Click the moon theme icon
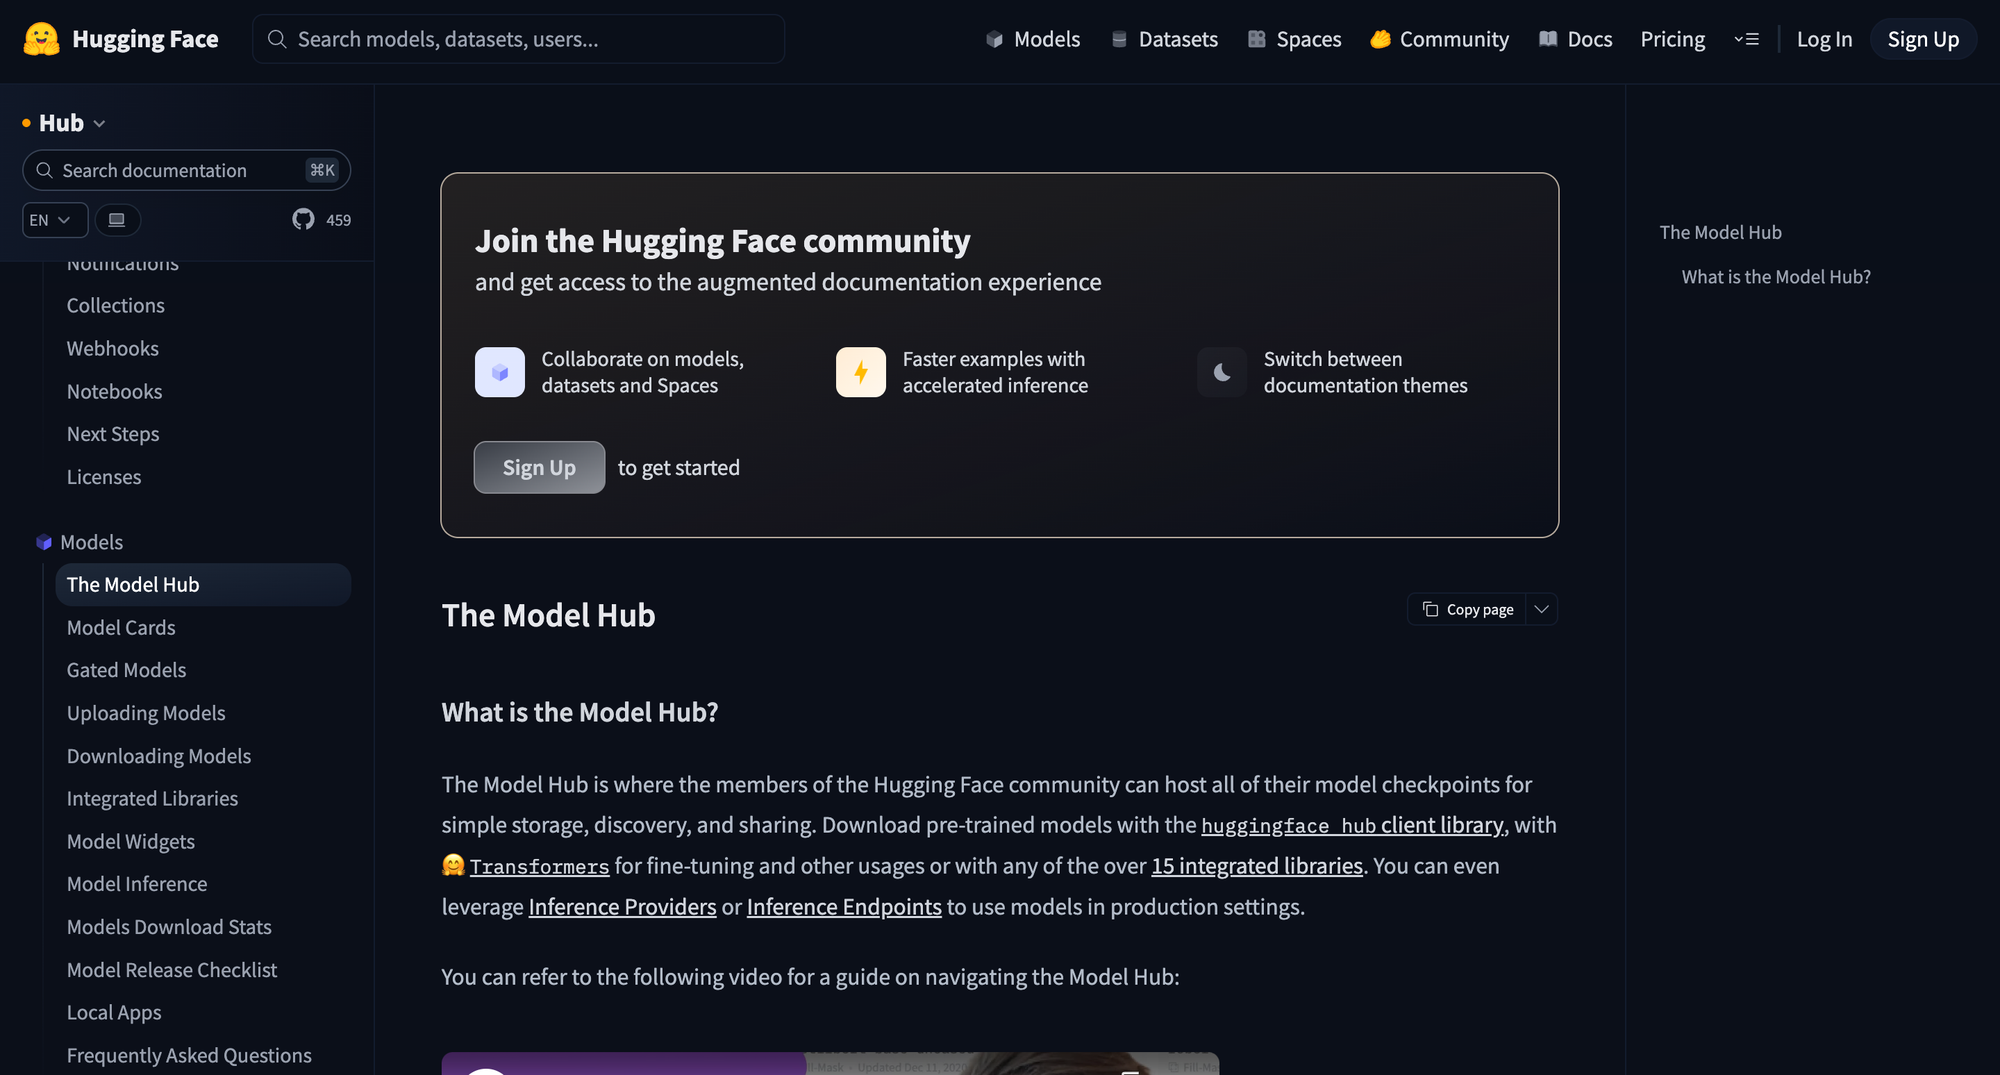The image size is (2000, 1075). point(1222,372)
